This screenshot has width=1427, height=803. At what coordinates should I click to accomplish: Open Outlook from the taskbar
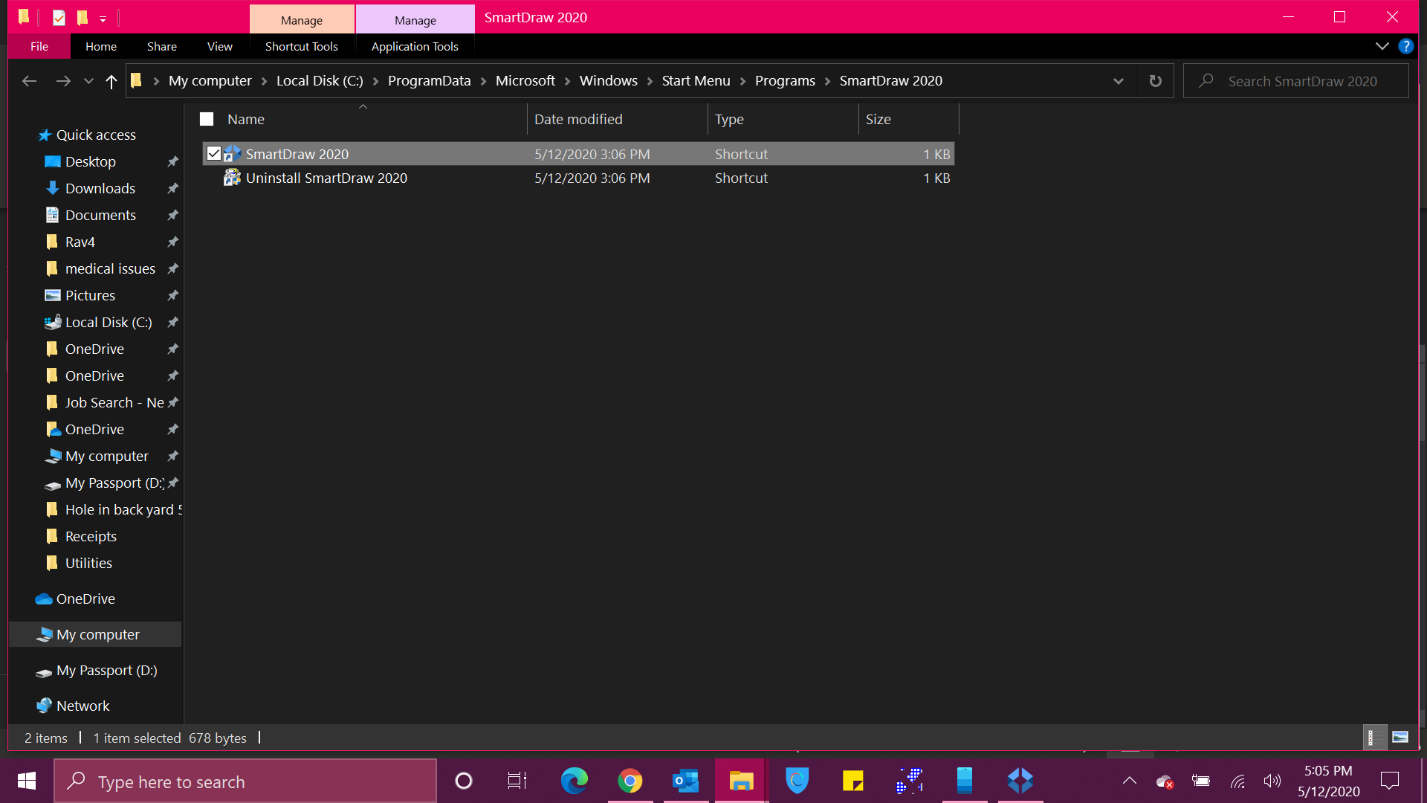[686, 781]
